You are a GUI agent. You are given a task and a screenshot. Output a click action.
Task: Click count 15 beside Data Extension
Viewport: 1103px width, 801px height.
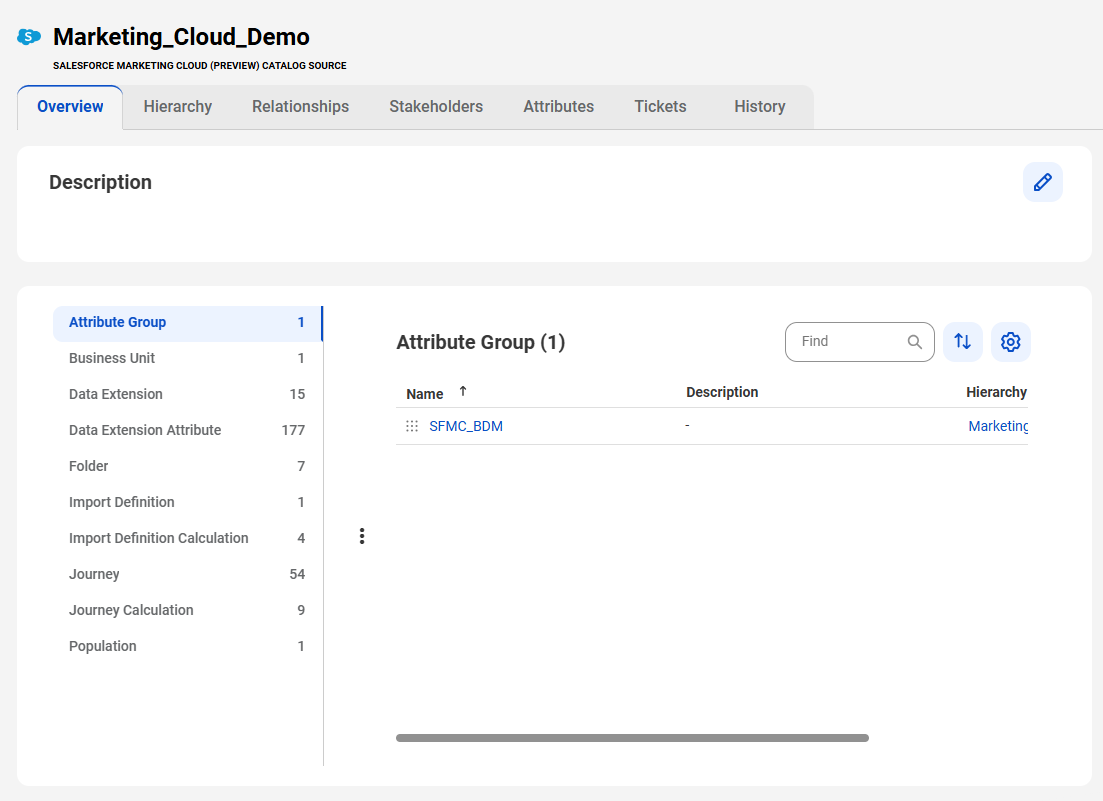[x=297, y=395]
